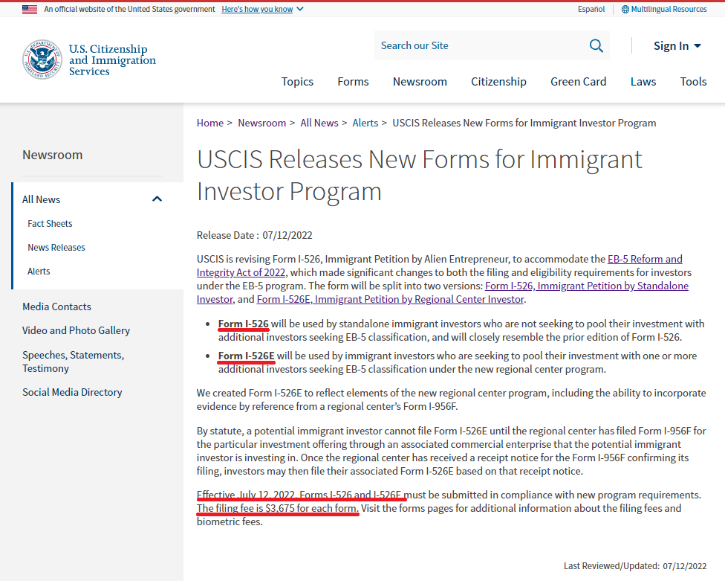Viewport: 725px width, 581px height.
Task: Open the Social Media Directory link
Action: pos(72,392)
